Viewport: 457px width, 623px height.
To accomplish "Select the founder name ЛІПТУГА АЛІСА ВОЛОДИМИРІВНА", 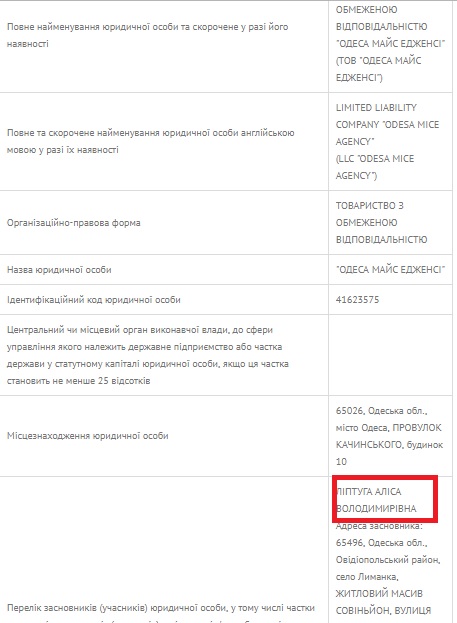I will 376,500.
